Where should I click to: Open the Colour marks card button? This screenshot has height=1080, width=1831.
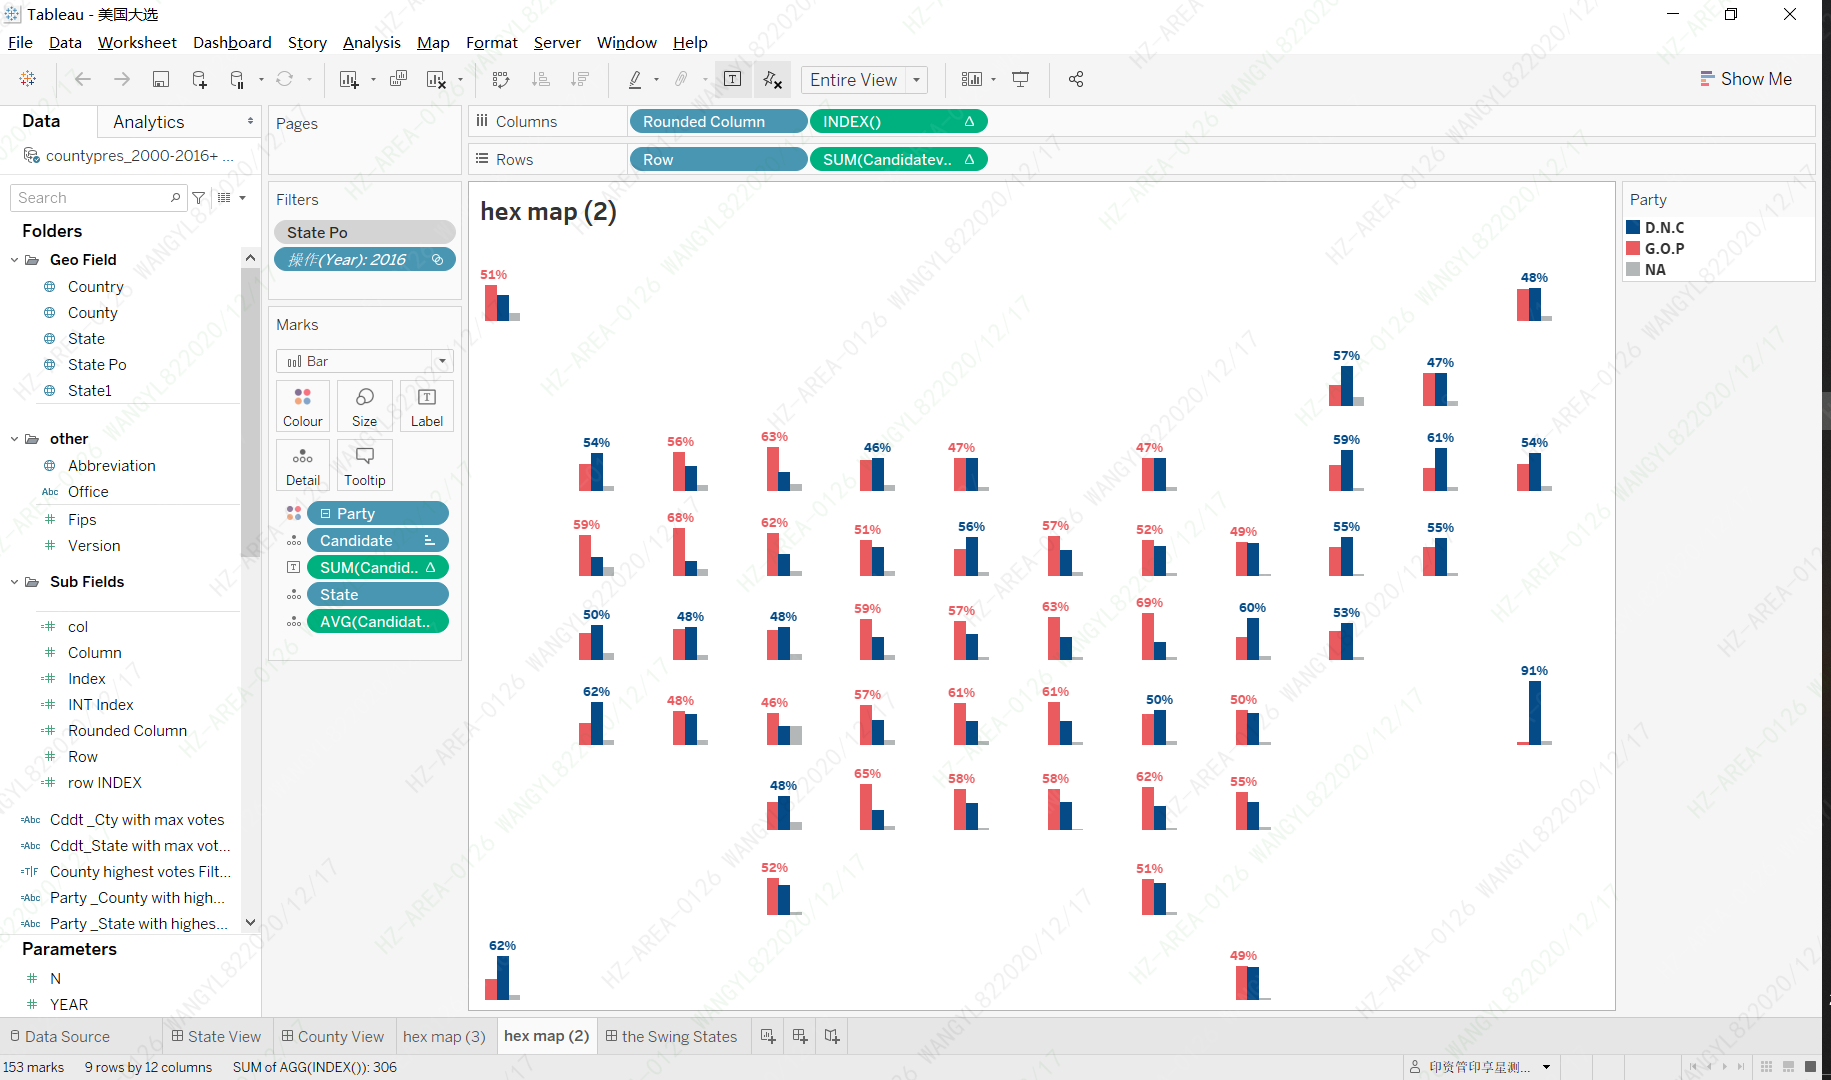(302, 406)
